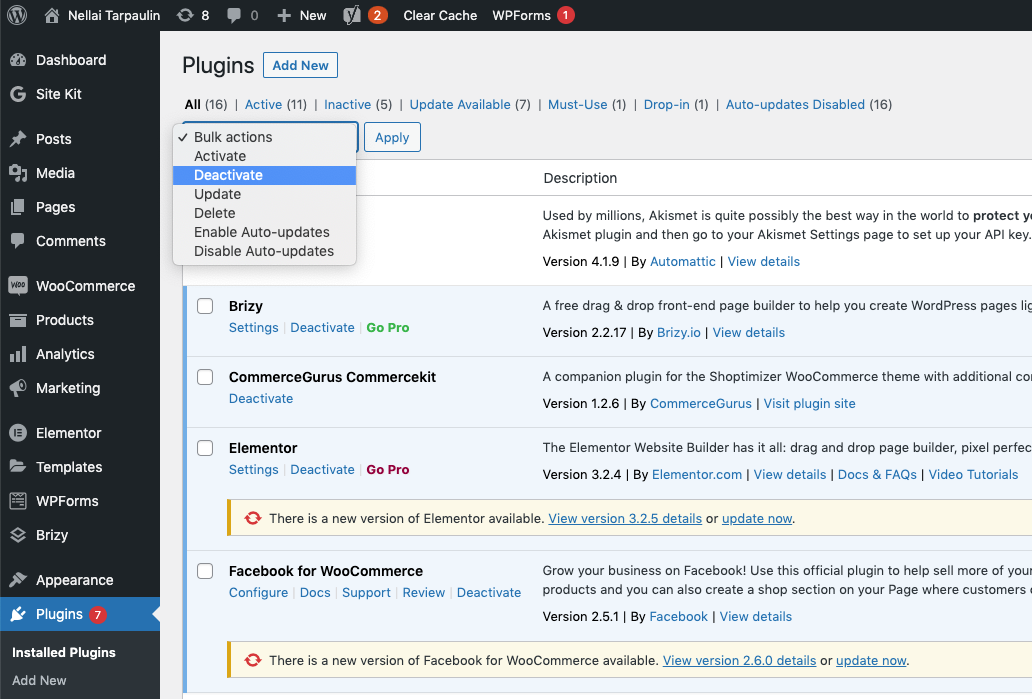The height and width of the screenshot is (699, 1032).
Task: Deactivate CommerceGurus Commercekit plugin
Action: click(x=261, y=399)
